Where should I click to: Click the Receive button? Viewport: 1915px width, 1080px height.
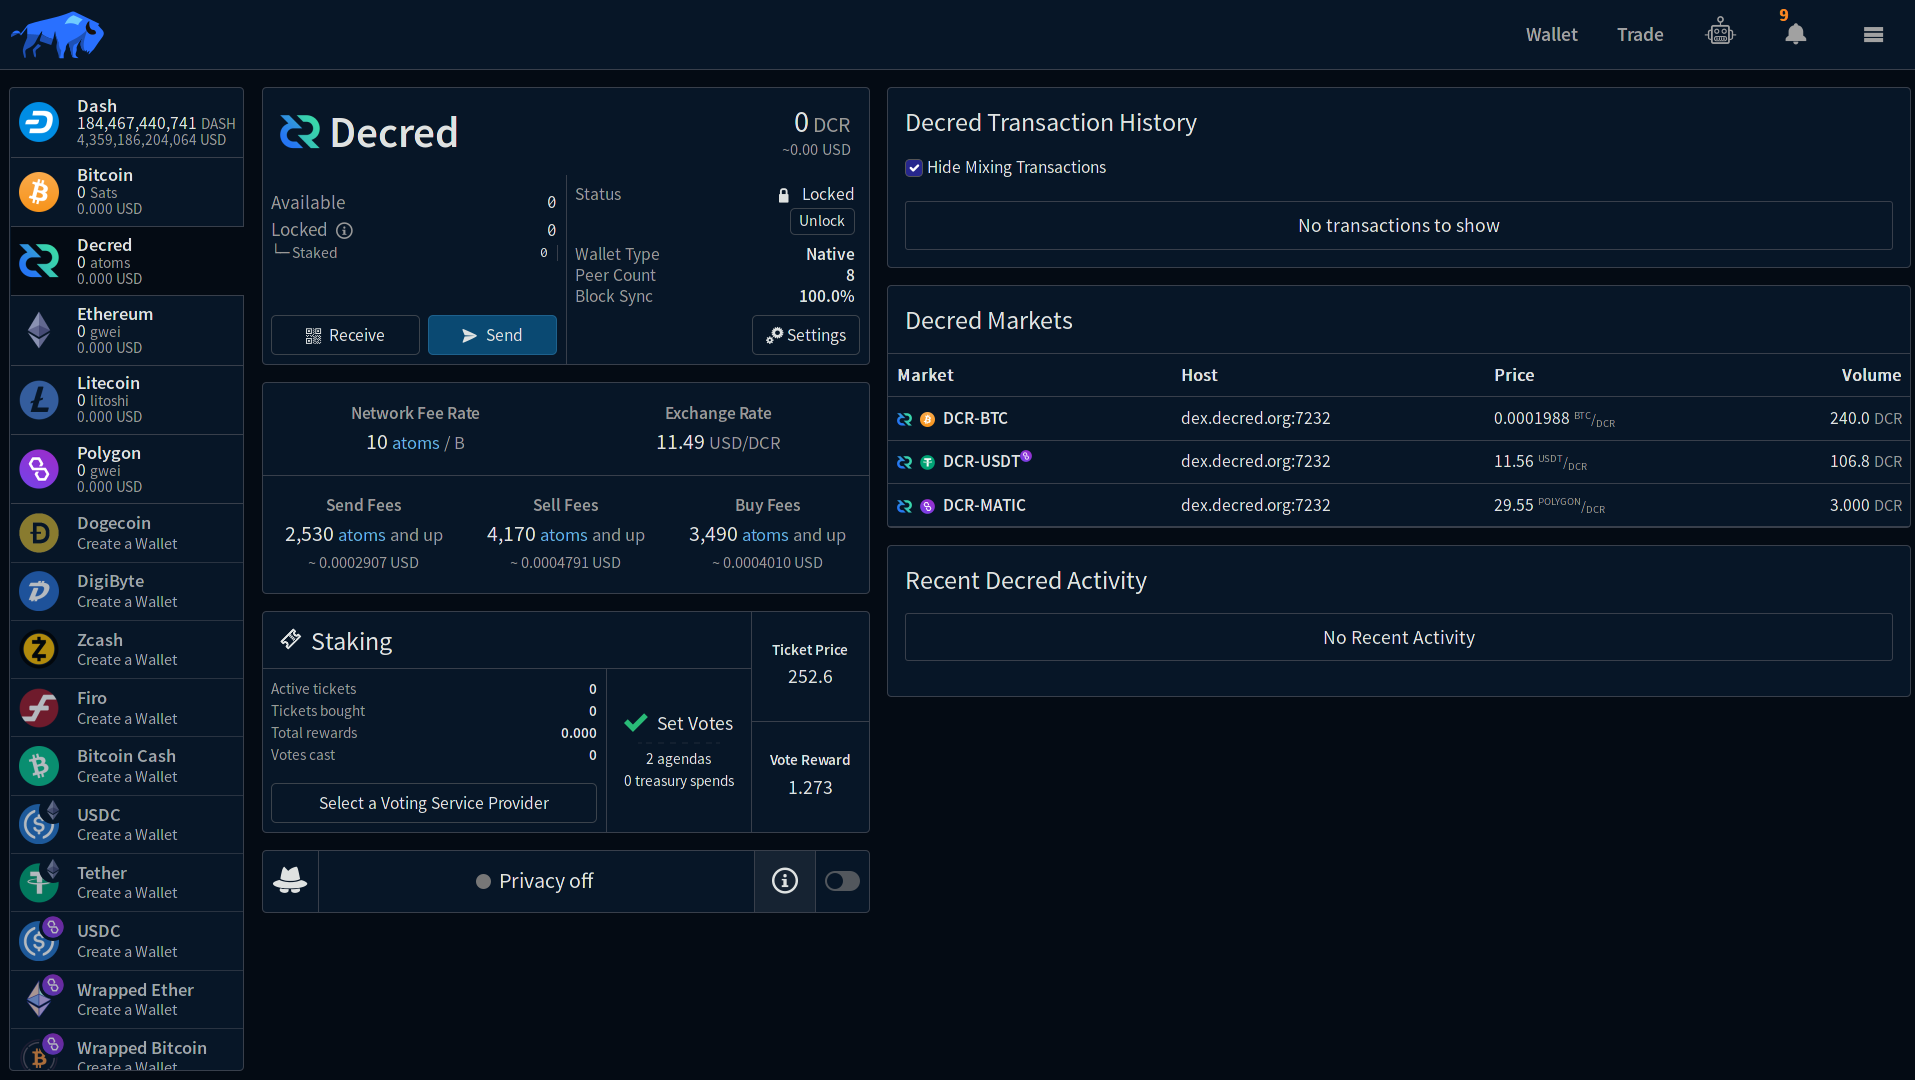pos(345,335)
